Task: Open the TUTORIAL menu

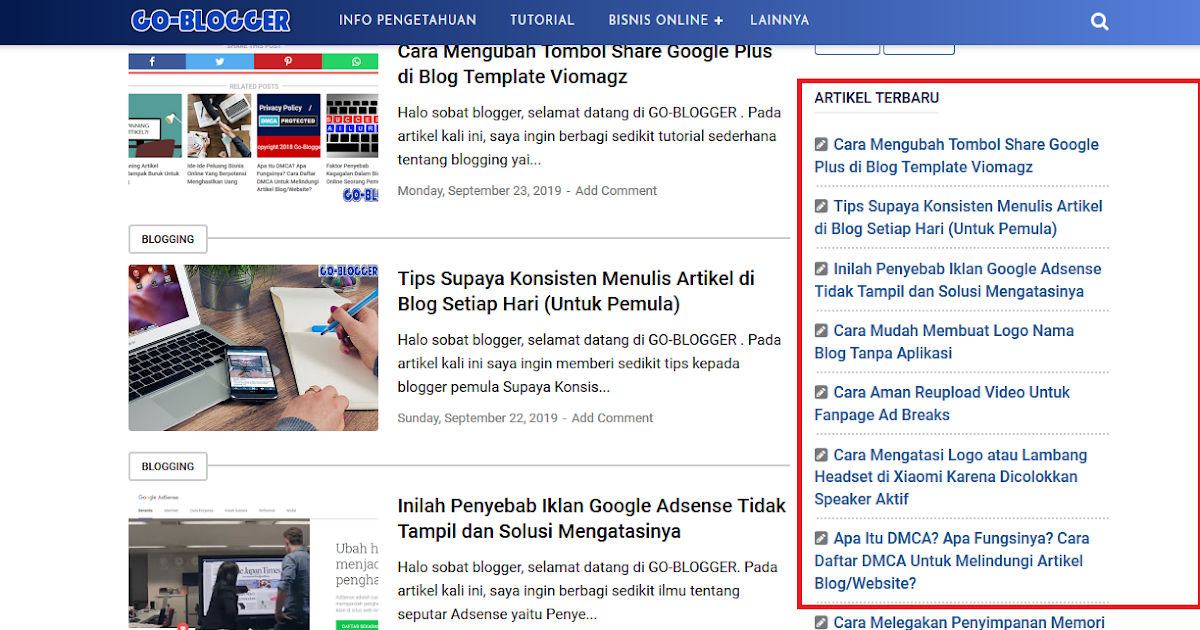Action: click(542, 20)
